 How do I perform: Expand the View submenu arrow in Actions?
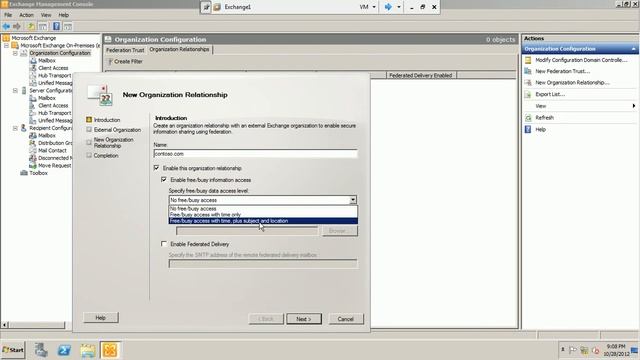633,106
